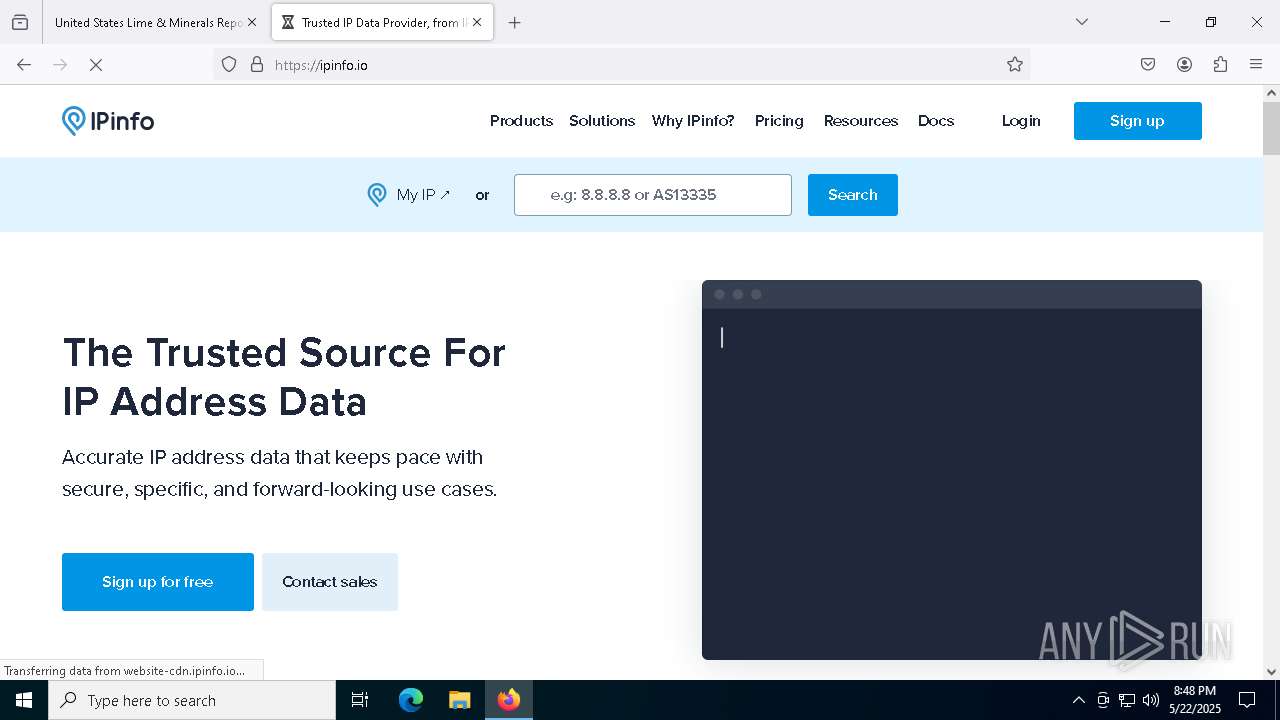Go to the Pricing page
The height and width of the screenshot is (720, 1280).
(779, 121)
